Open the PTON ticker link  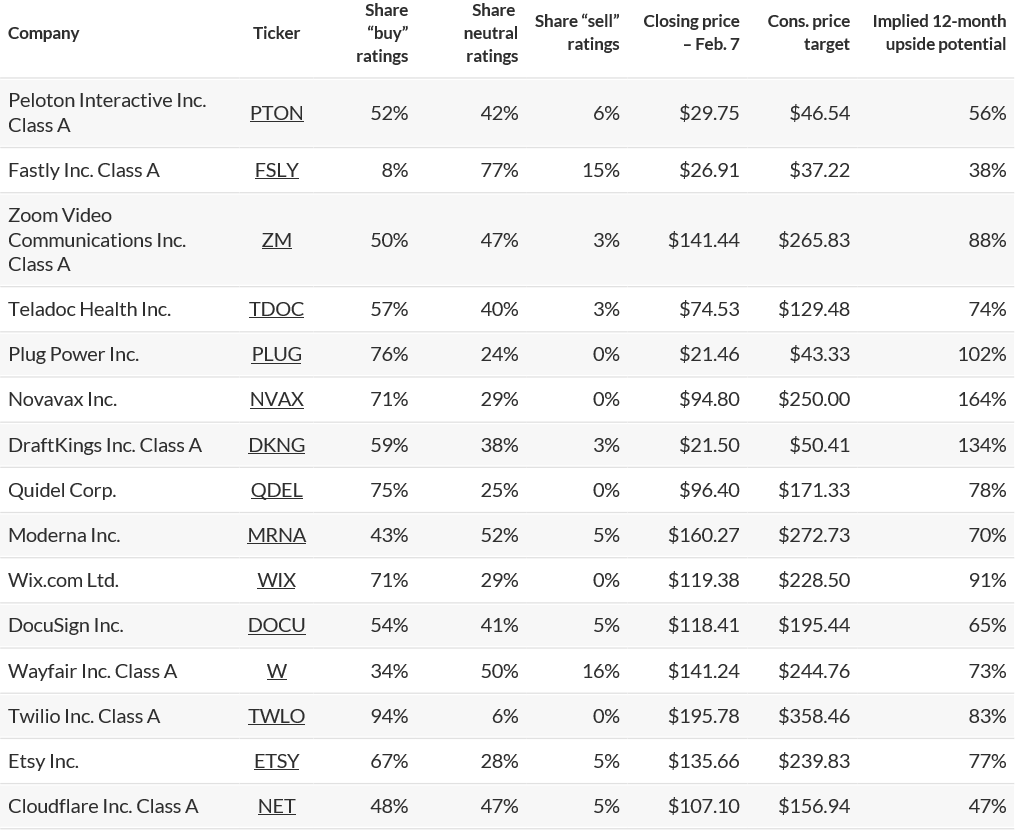[276, 113]
